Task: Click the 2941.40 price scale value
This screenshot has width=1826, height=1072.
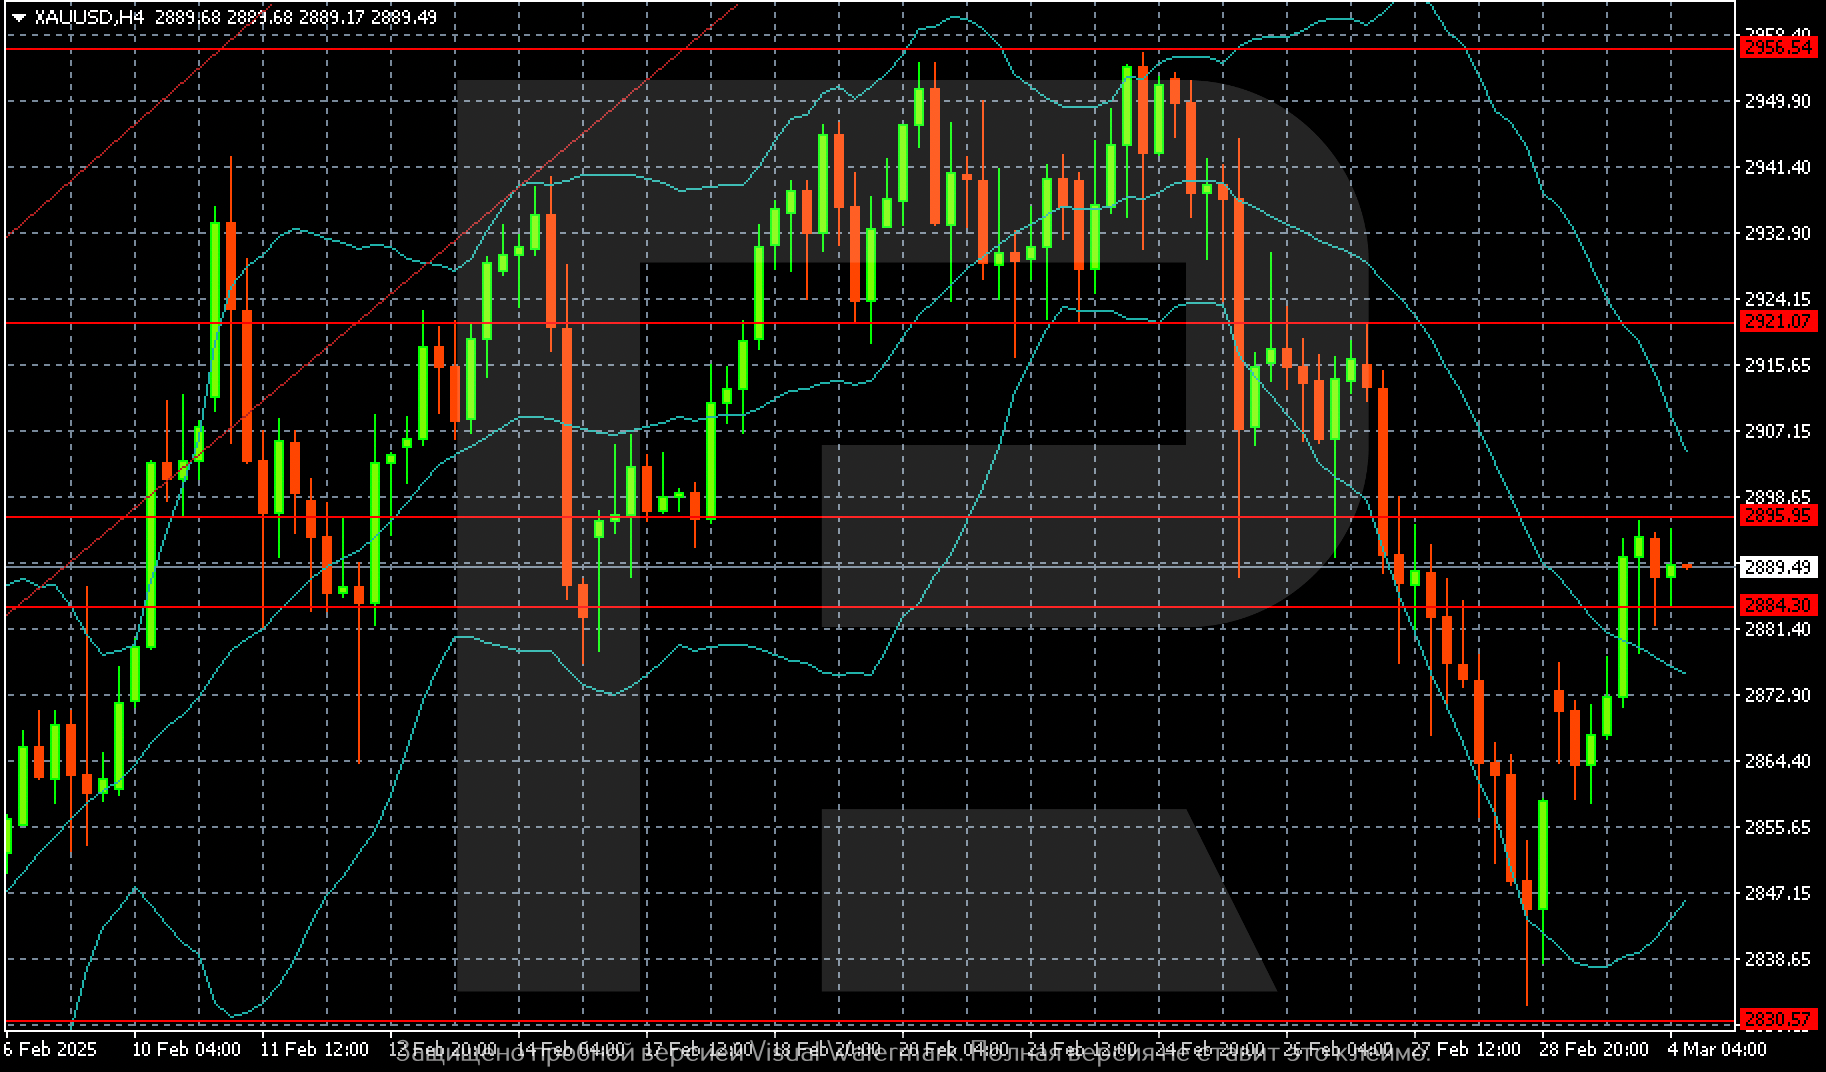Action: (1777, 167)
